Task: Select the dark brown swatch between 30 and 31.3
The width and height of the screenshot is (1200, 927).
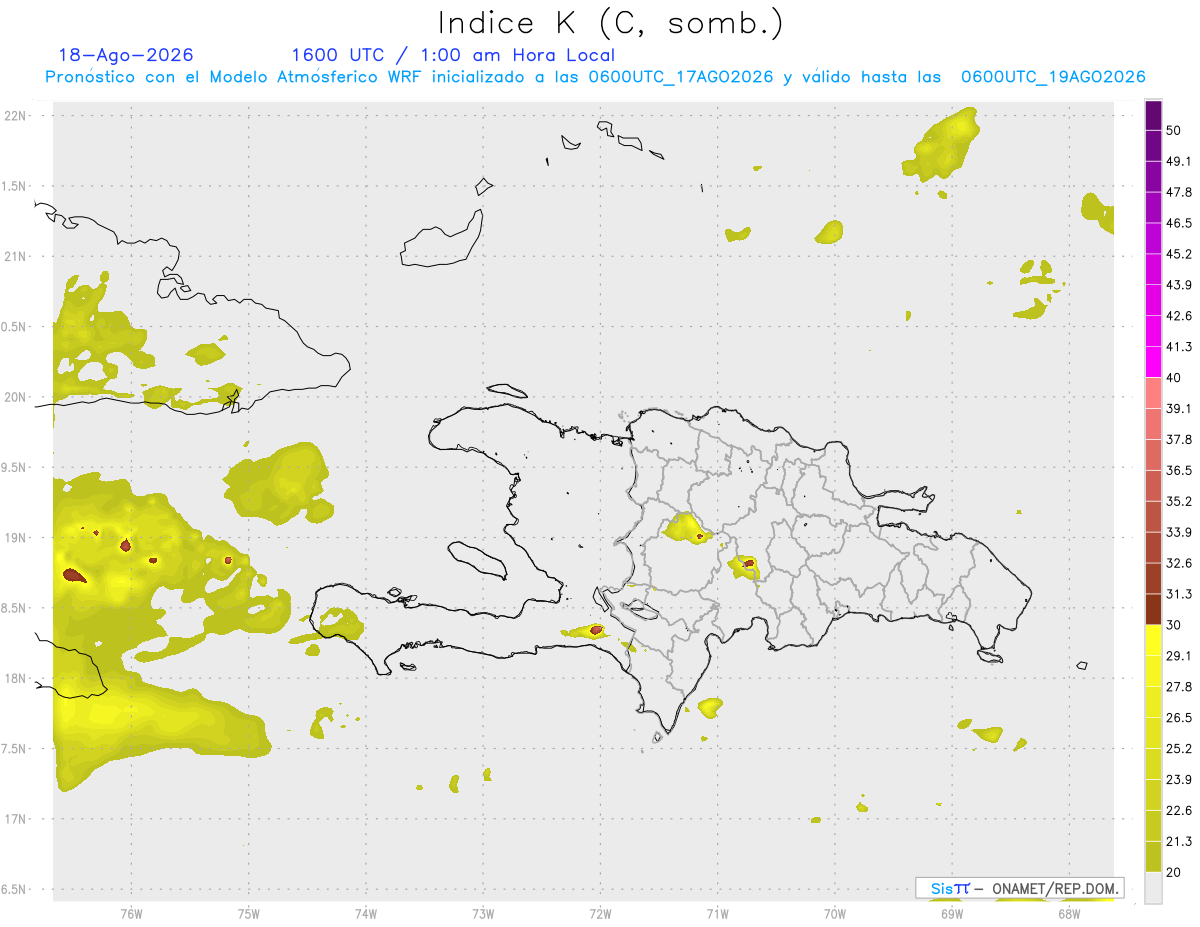Action: pyautogui.click(x=1153, y=610)
